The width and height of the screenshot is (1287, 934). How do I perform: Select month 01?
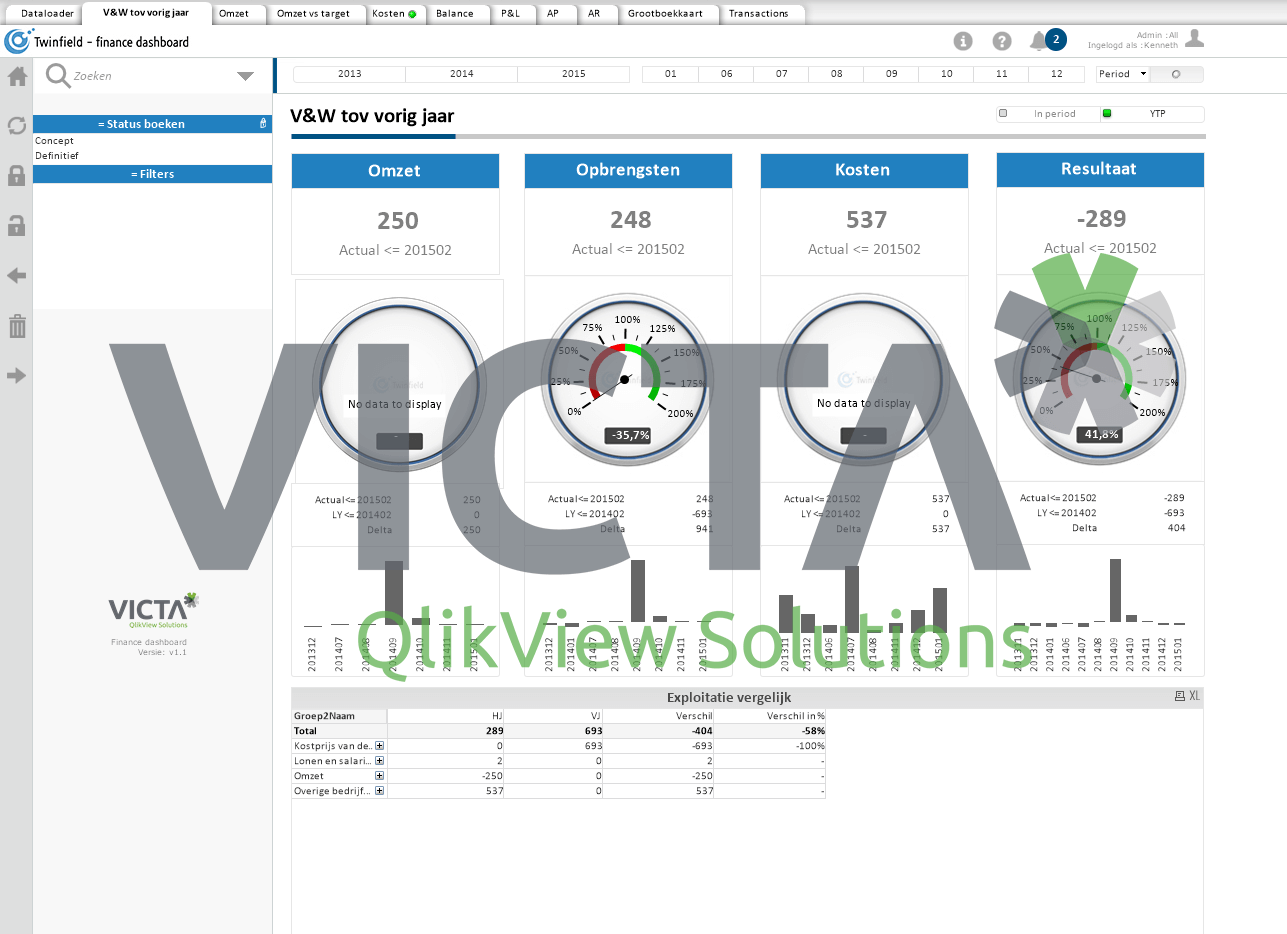coord(670,74)
